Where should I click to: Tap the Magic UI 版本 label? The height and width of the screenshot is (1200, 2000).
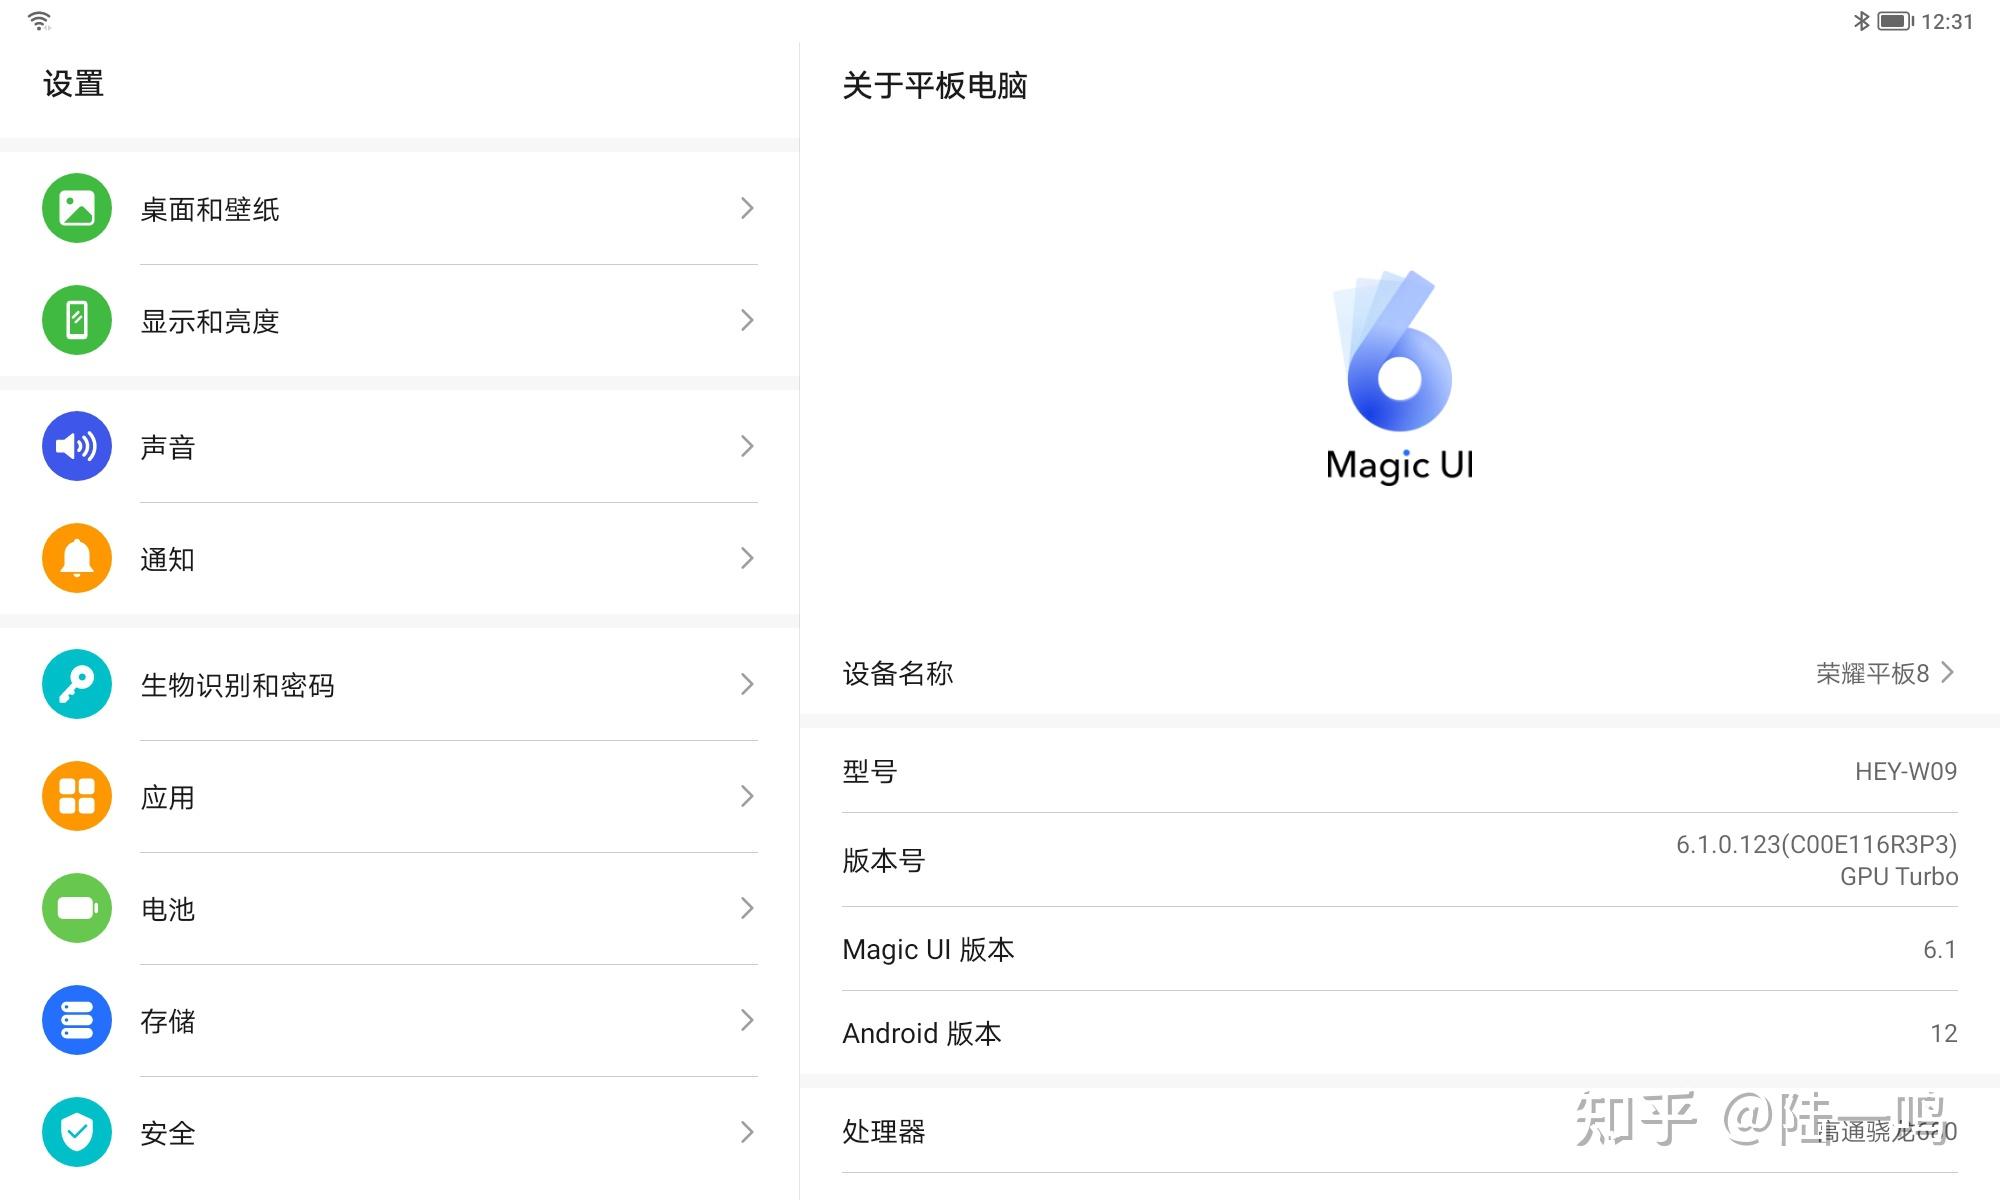[928, 949]
